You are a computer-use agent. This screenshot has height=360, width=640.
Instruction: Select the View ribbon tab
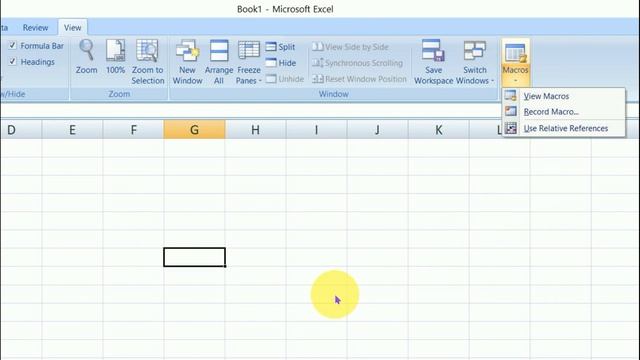click(x=72, y=28)
